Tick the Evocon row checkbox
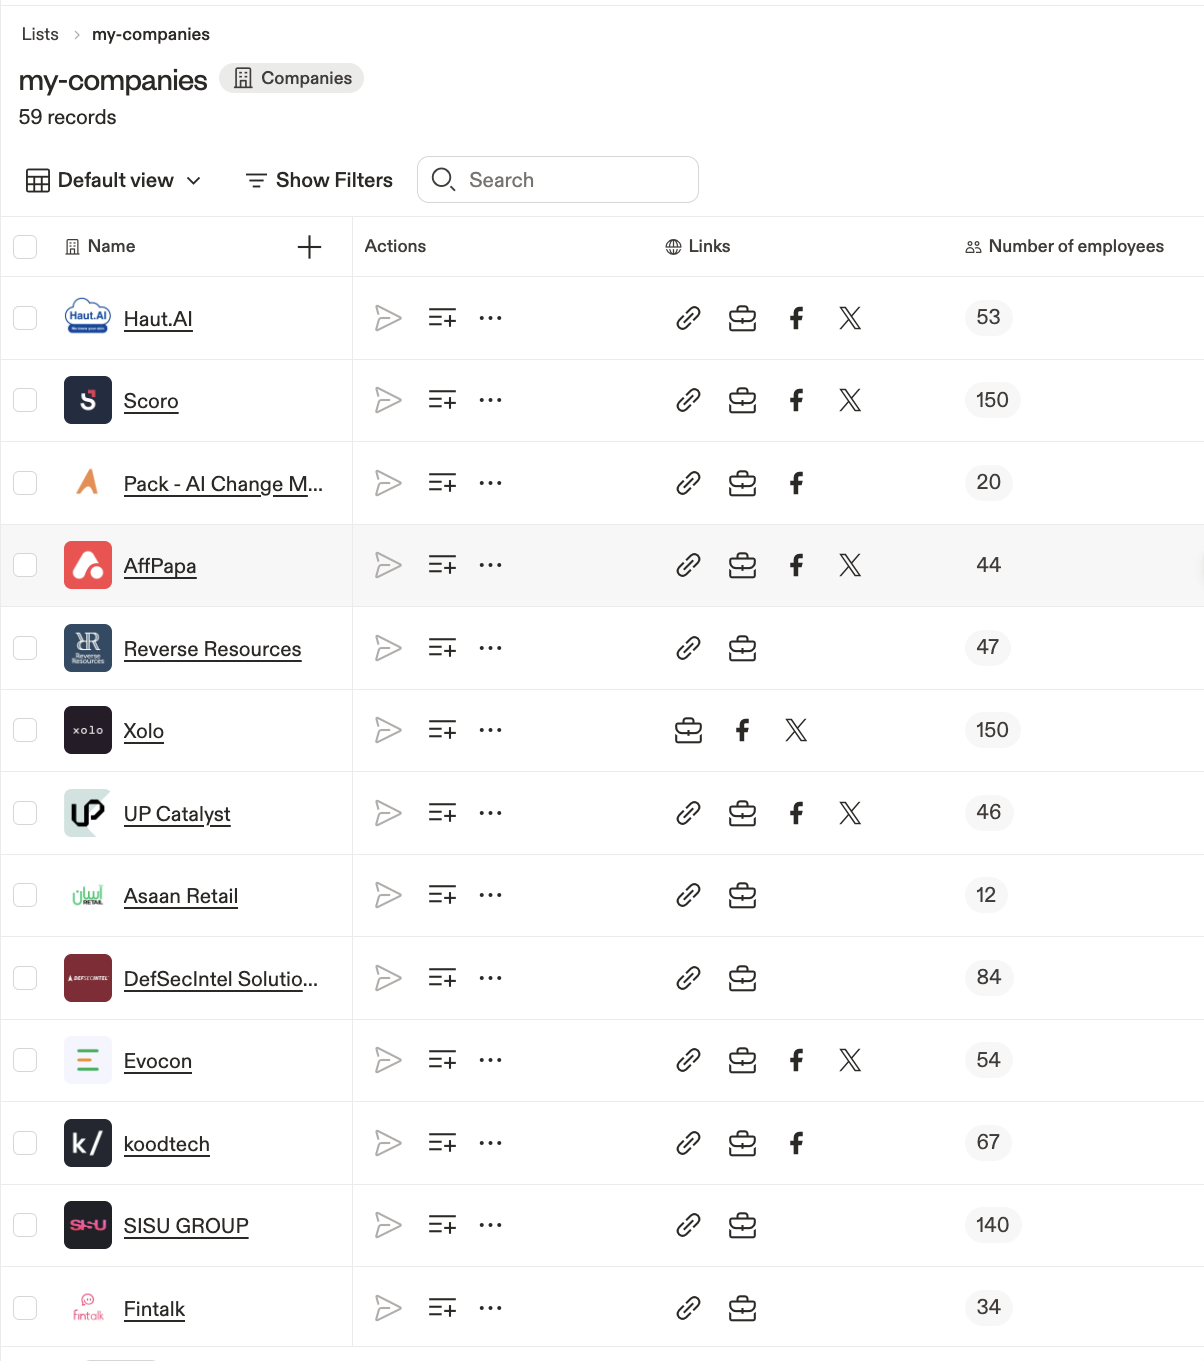1204x1361 pixels. [x=25, y=1060]
